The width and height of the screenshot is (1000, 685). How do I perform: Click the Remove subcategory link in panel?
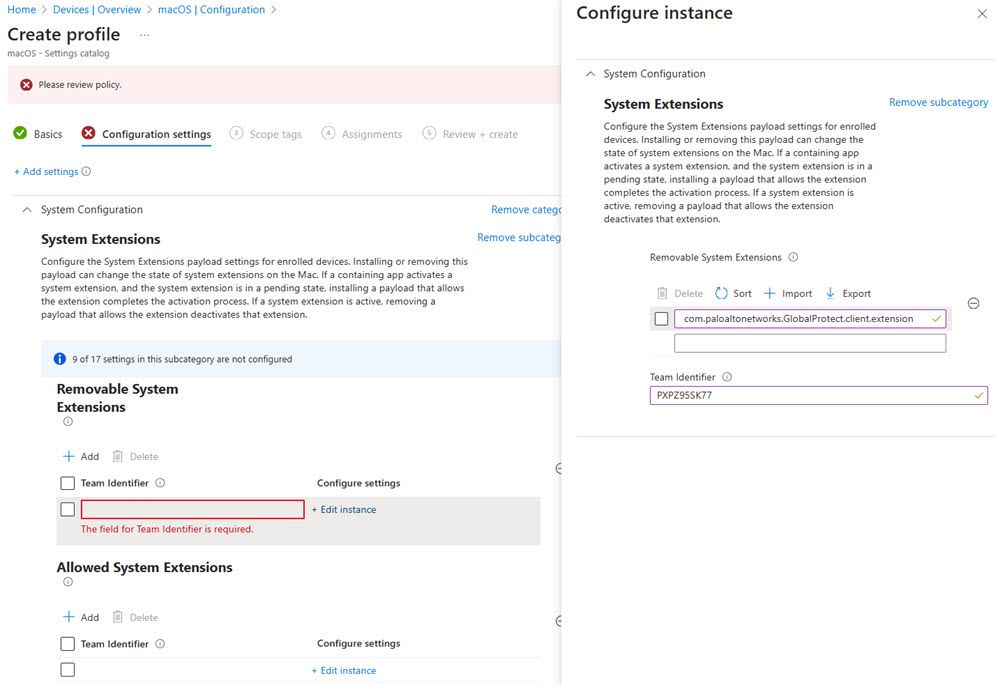click(x=938, y=103)
